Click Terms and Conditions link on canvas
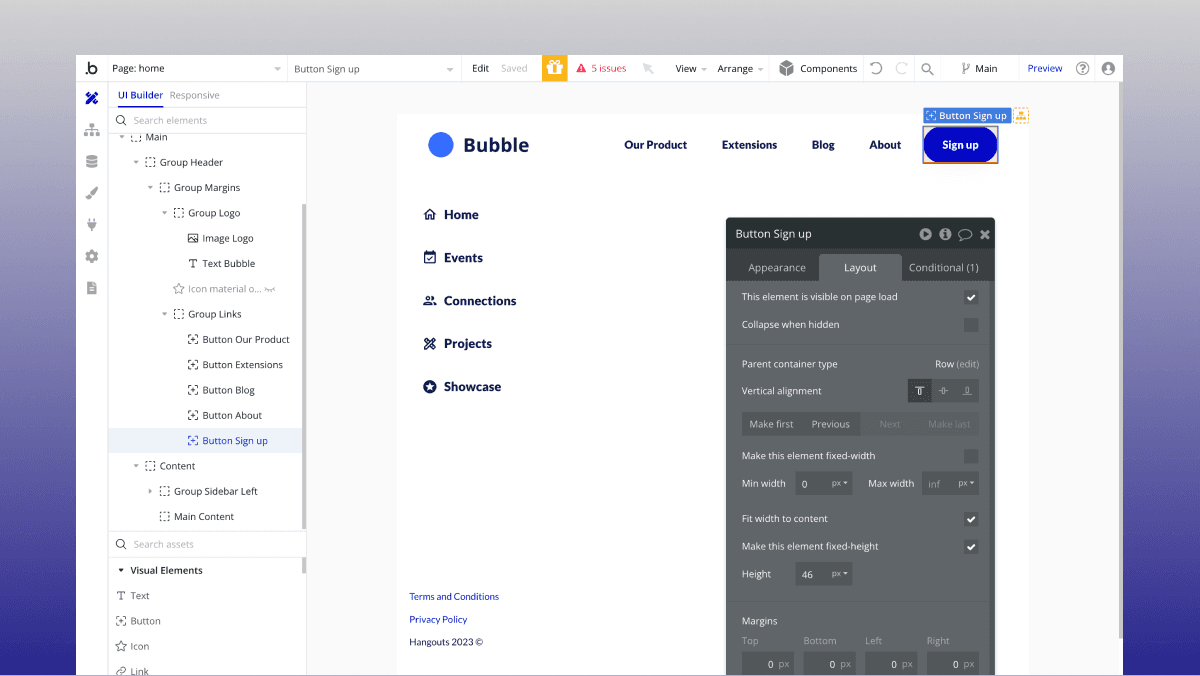This screenshot has height=676, width=1200. click(454, 597)
